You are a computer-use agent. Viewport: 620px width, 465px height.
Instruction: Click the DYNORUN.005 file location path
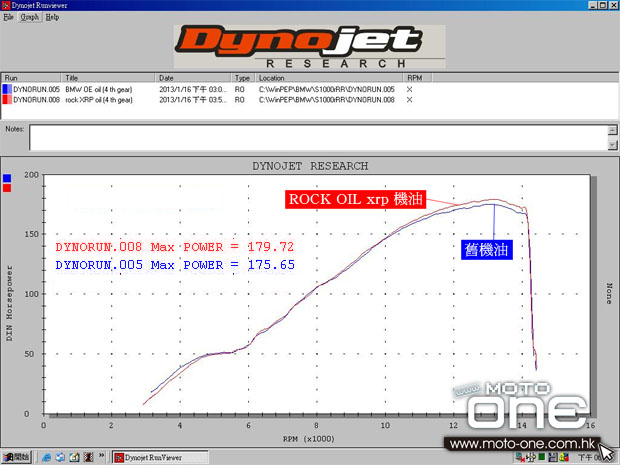[x=327, y=89]
